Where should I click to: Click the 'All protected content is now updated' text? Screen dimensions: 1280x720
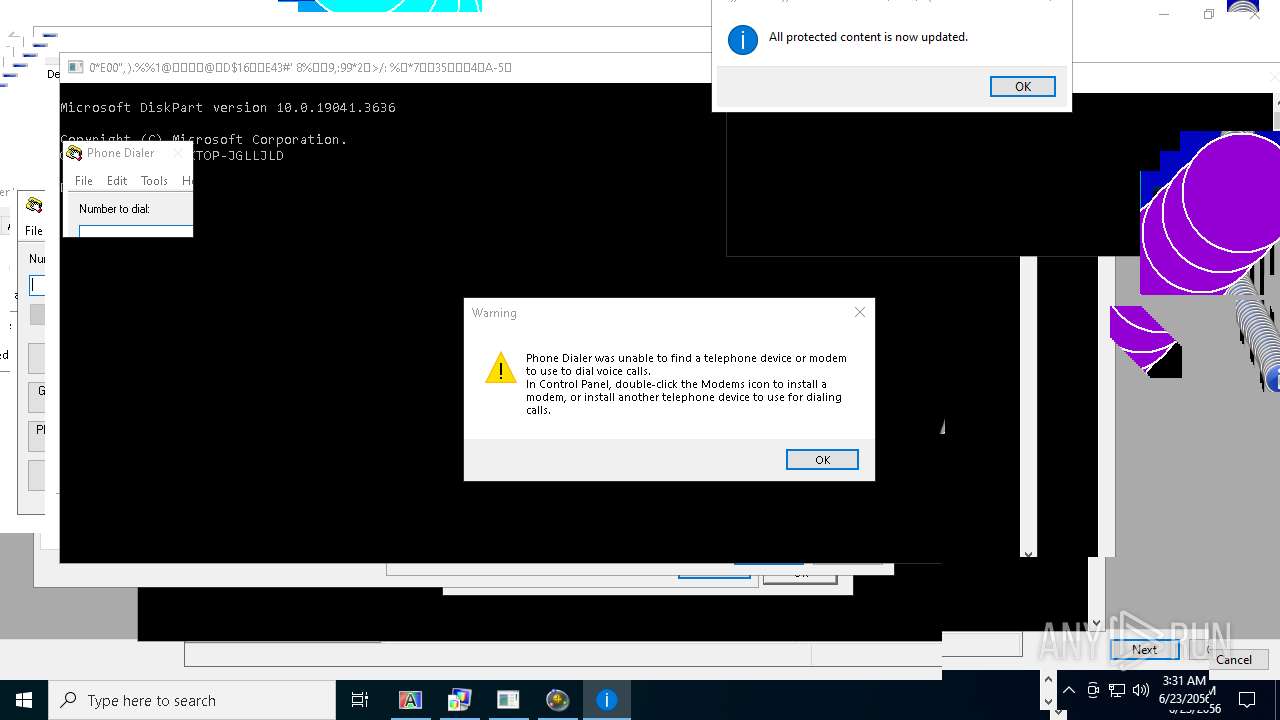coord(868,37)
